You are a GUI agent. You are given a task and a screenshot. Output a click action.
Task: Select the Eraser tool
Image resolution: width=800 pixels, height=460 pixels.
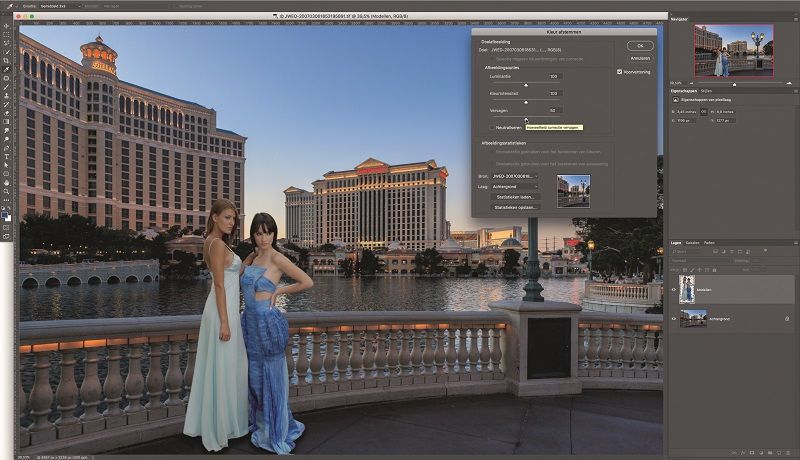(x=6, y=113)
